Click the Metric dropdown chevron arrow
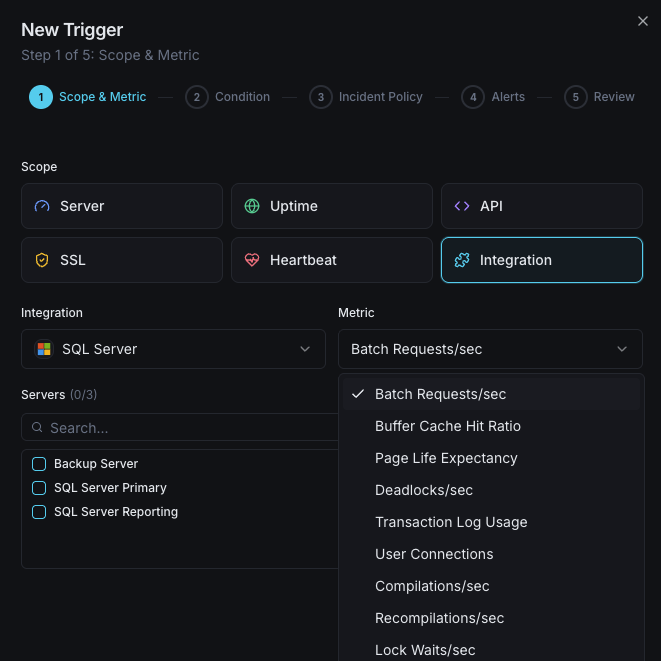Screen dimensions: 661x661 click(x=622, y=349)
